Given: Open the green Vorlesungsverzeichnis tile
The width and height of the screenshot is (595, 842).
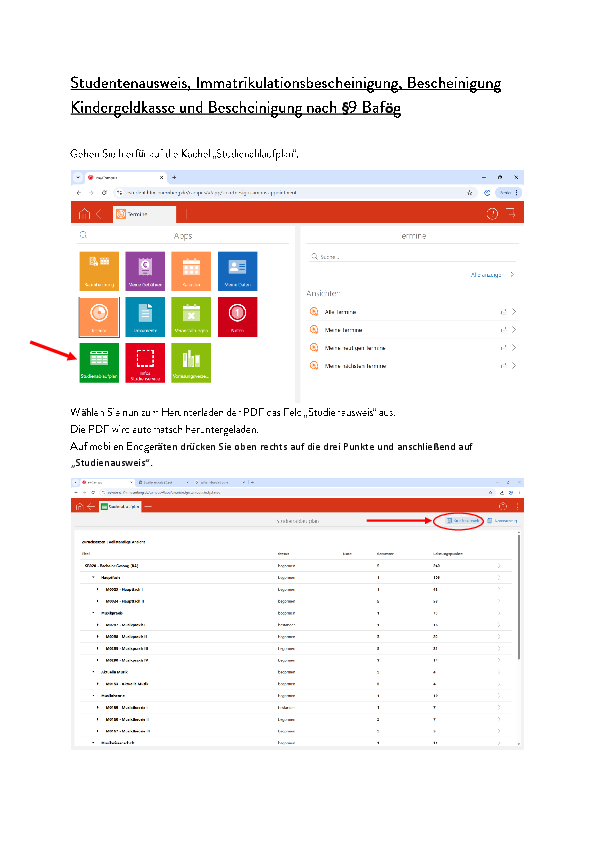Looking at the screenshot, I should (x=191, y=362).
